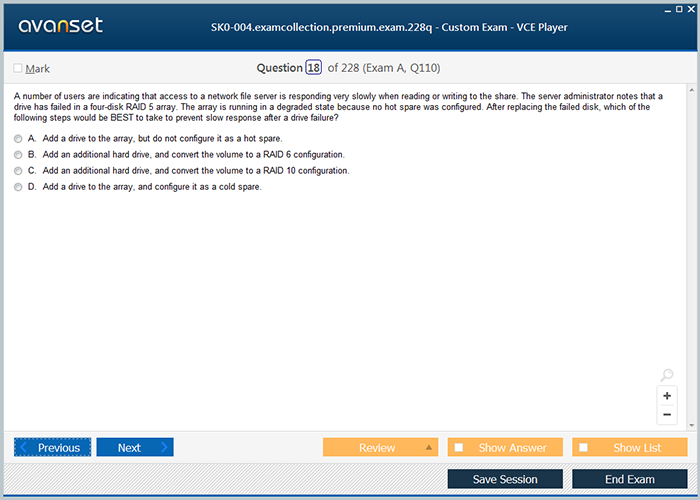The width and height of the screenshot is (700, 500).
Task: Pick answer C, convert to RAID 10
Action: 18,171
